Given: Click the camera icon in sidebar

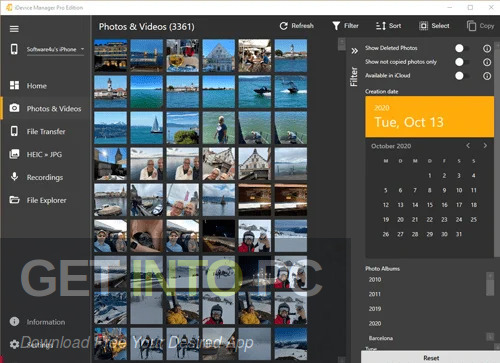Looking at the screenshot, I should click(14, 108).
